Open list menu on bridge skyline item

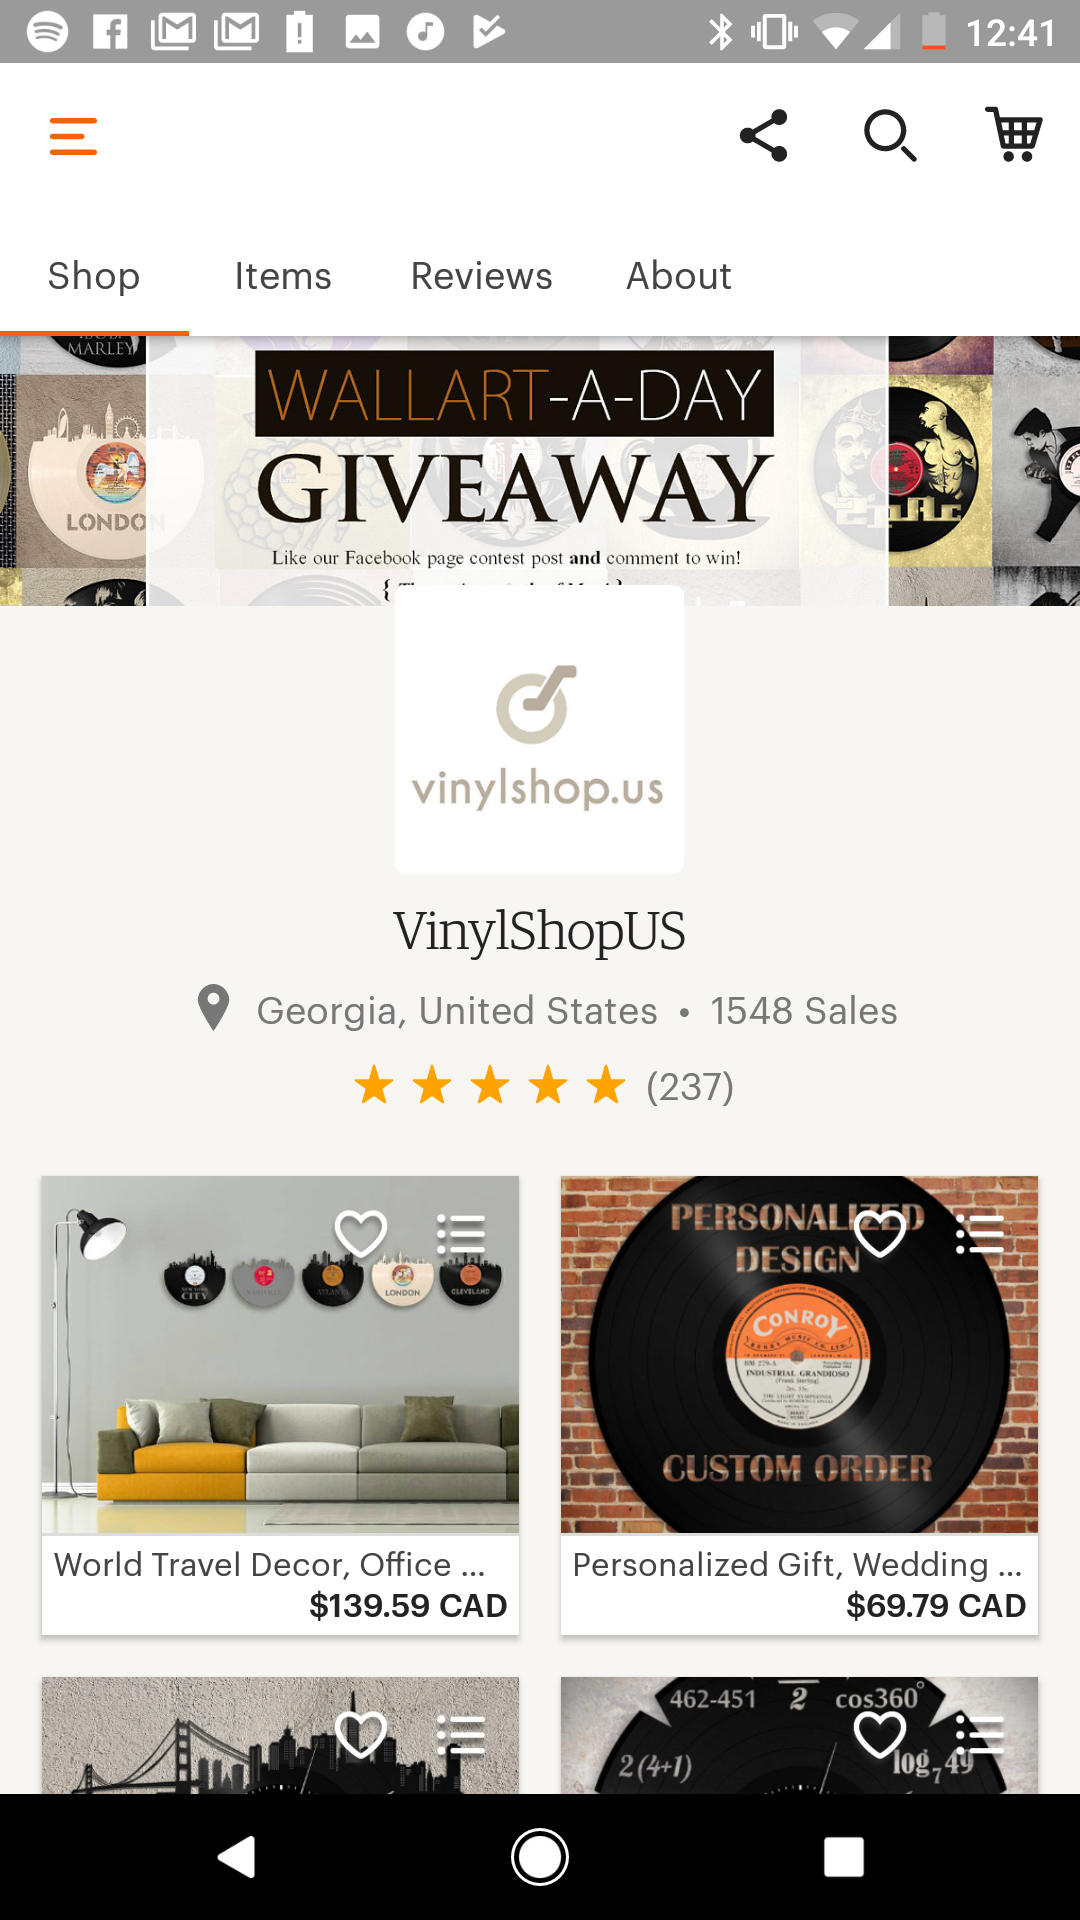pyautogui.click(x=461, y=1734)
